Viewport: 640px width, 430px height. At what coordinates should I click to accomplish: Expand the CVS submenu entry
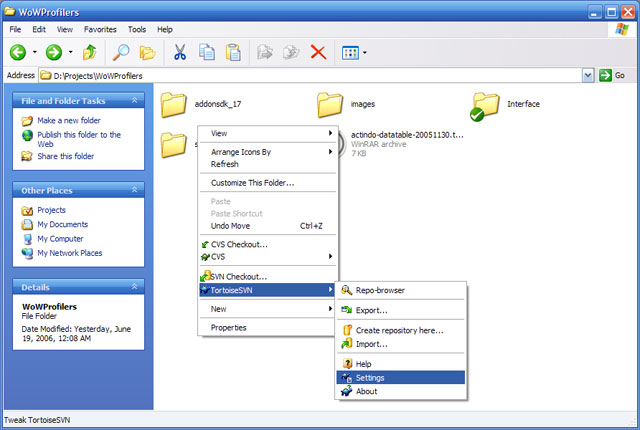(x=268, y=257)
